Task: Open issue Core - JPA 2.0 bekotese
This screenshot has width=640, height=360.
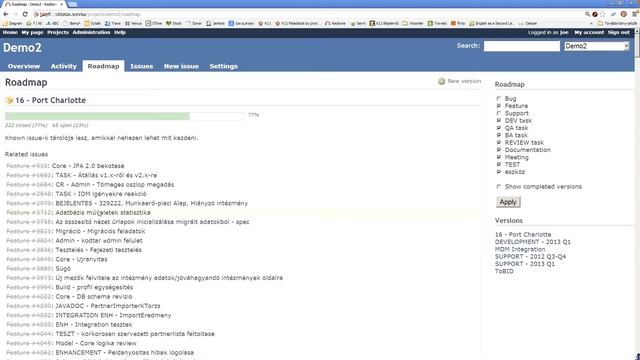Action: (88, 166)
